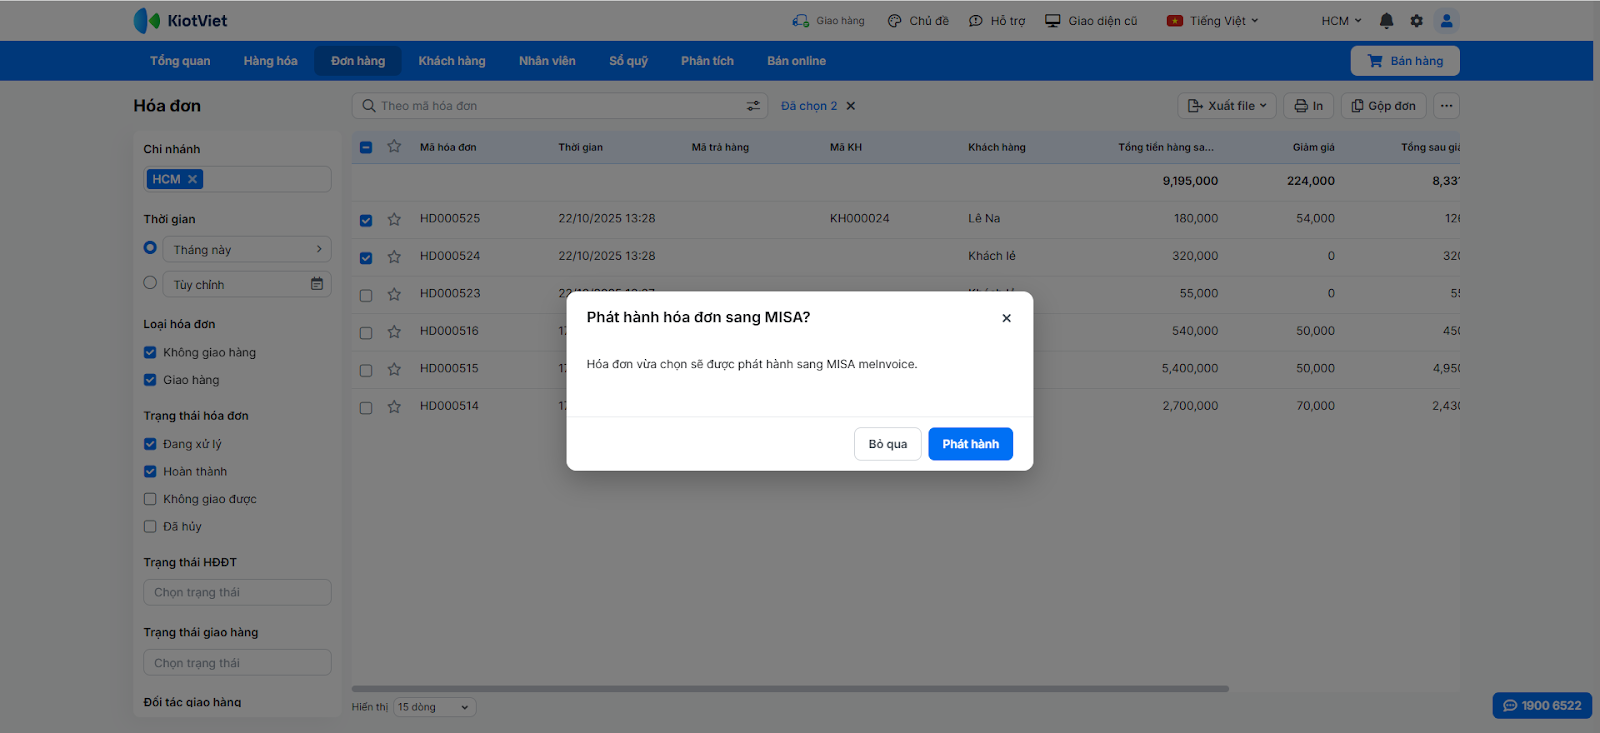Open Sổ quỹ menu
The height and width of the screenshot is (733, 1600).
click(x=628, y=61)
